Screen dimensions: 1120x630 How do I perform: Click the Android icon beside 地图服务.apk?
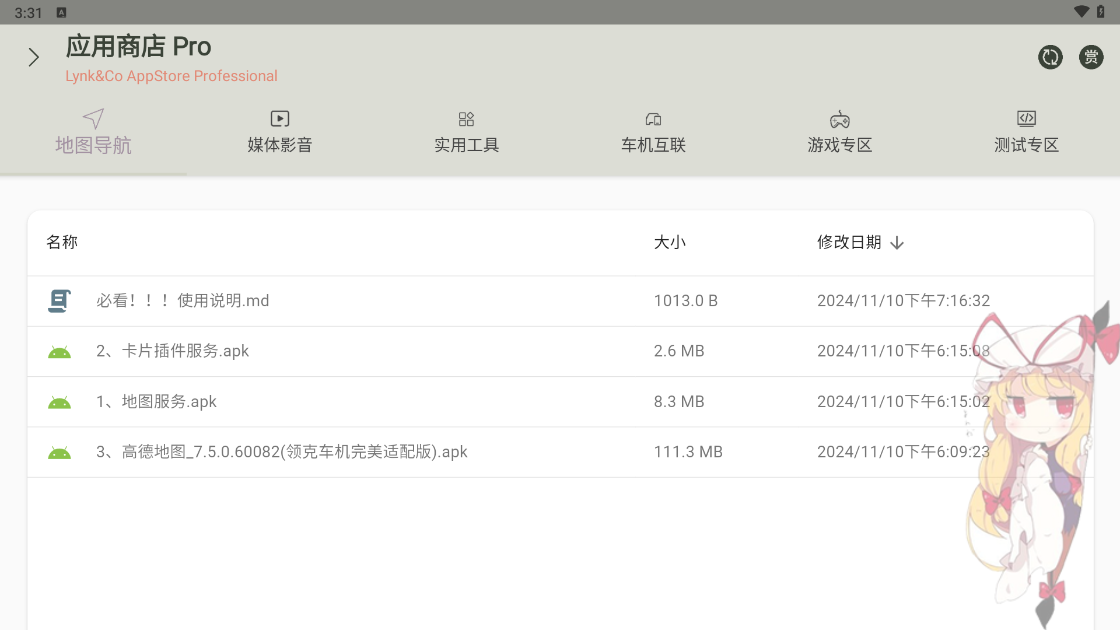(x=60, y=402)
